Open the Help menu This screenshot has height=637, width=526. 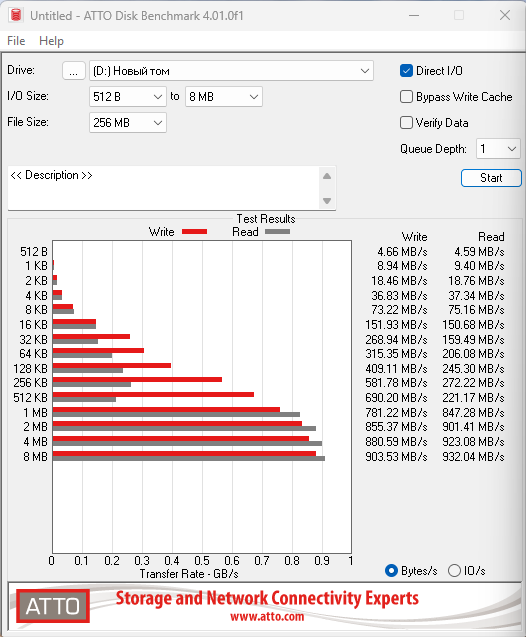51,41
